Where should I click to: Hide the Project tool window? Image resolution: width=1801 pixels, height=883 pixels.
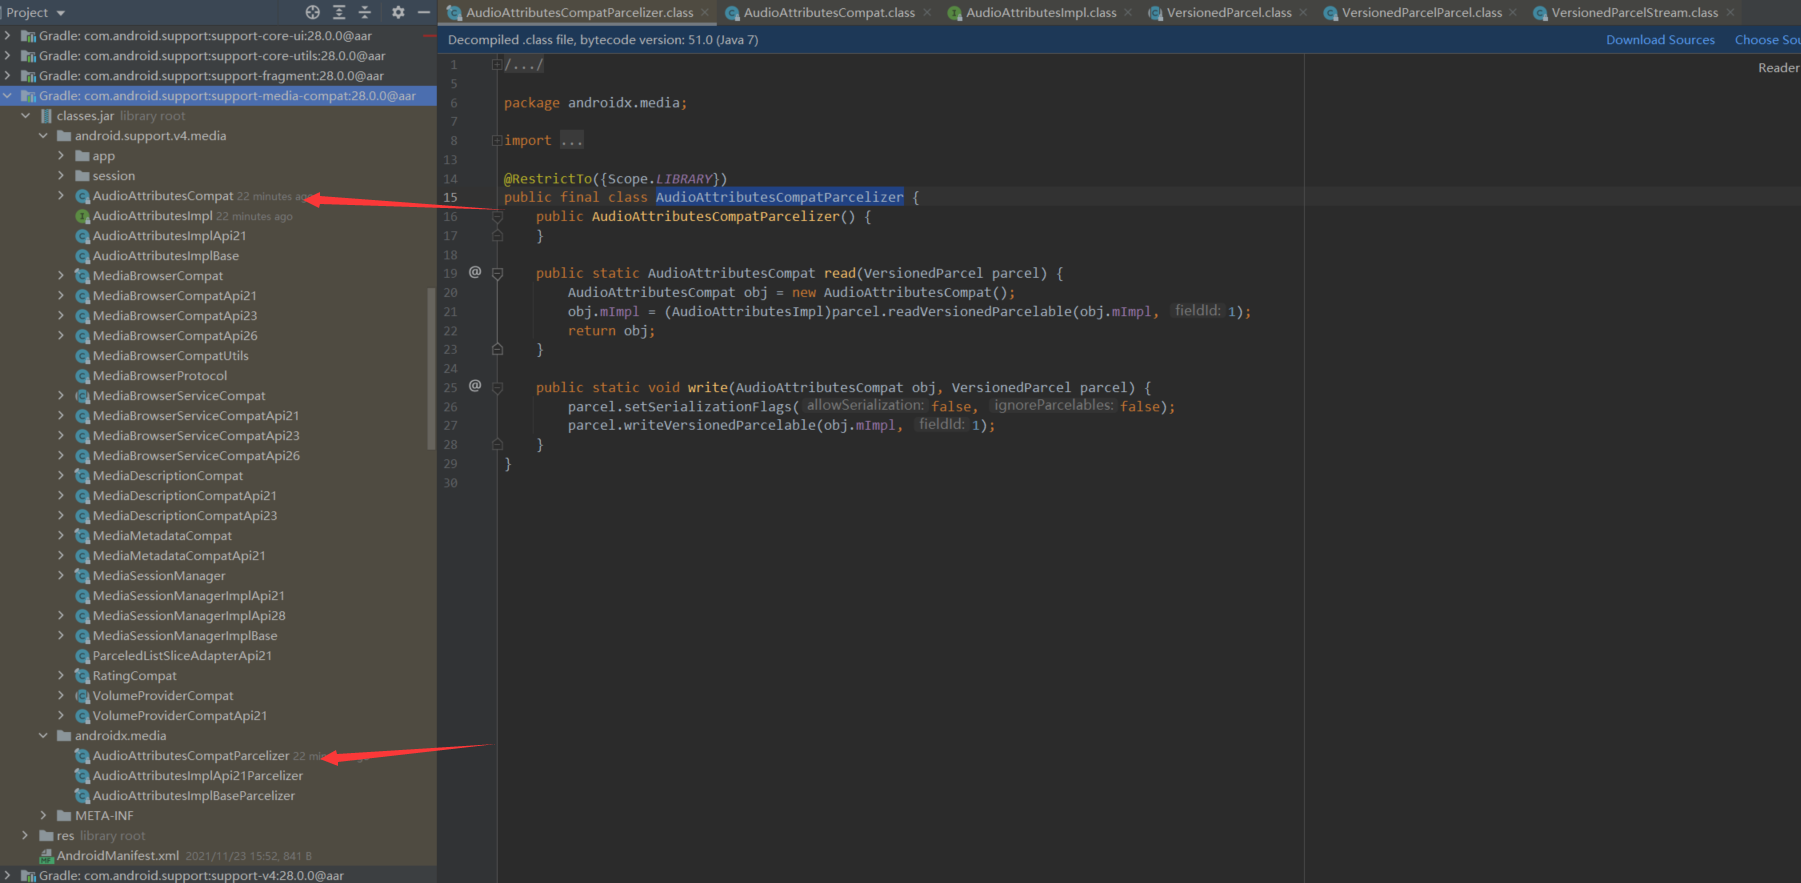pyautogui.click(x=424, y=12)
